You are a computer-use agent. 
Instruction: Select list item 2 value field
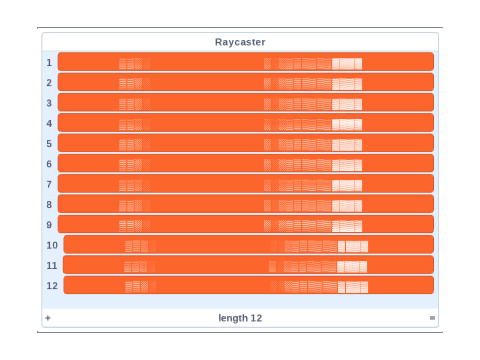point(246,82)
